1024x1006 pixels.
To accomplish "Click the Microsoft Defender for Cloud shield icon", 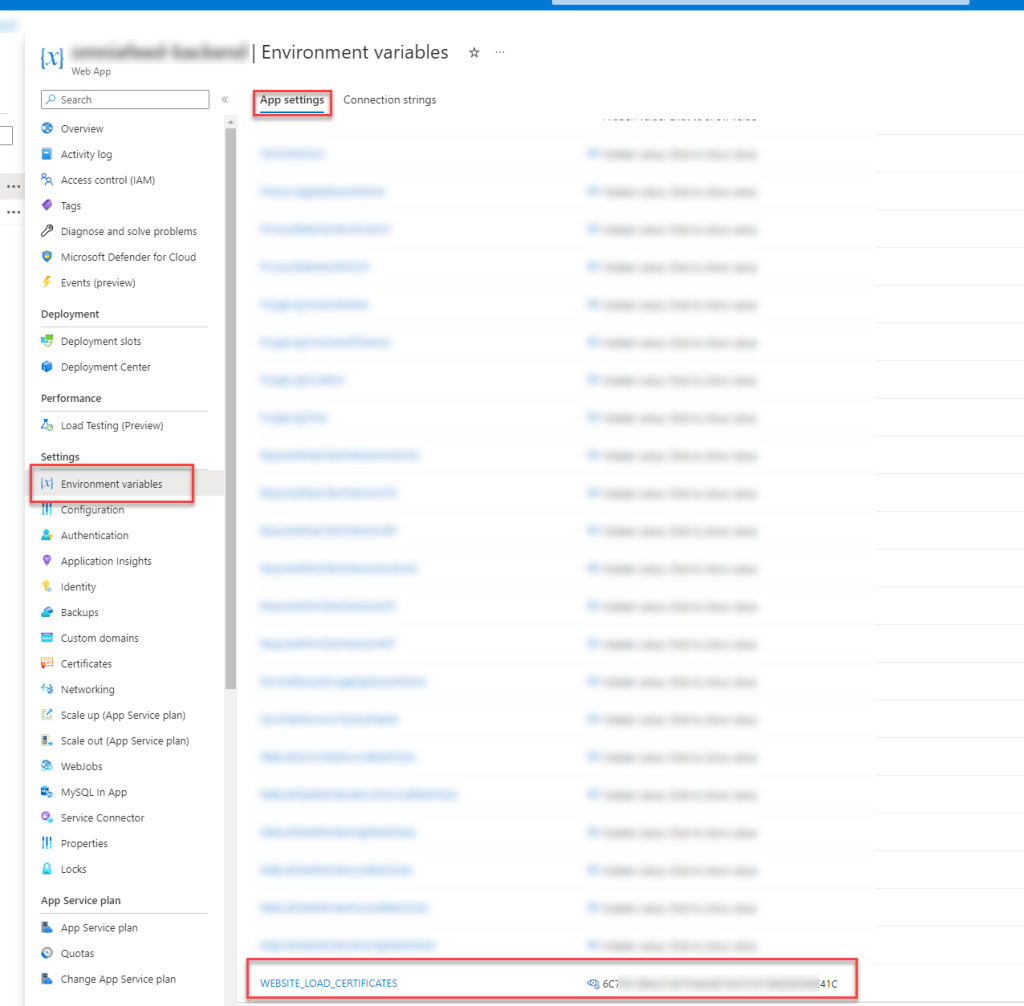I will tap(47, 257).
